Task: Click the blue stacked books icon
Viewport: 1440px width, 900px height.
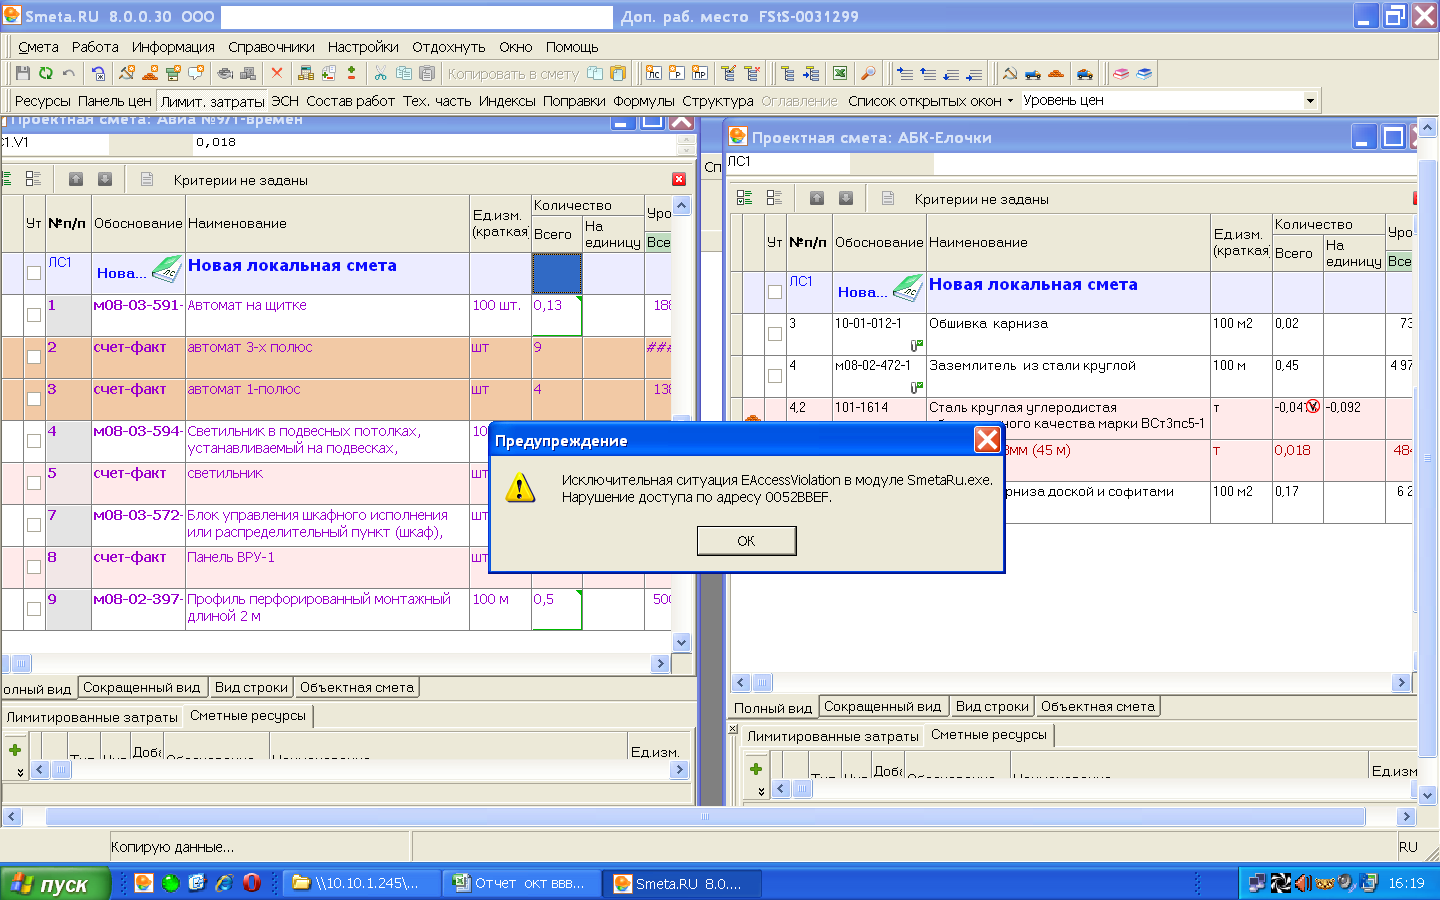Action: coord(1144,73)
